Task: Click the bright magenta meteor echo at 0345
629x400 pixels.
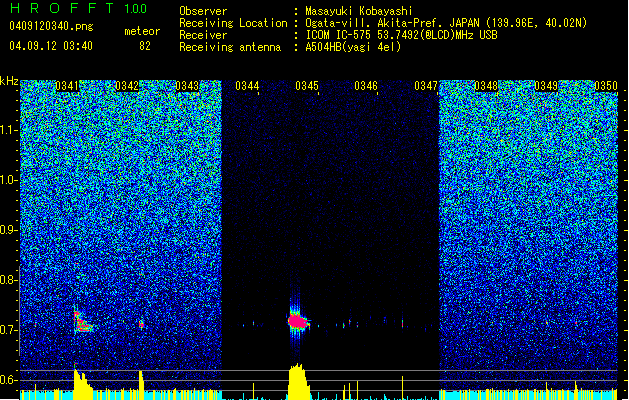Action: 298,321
